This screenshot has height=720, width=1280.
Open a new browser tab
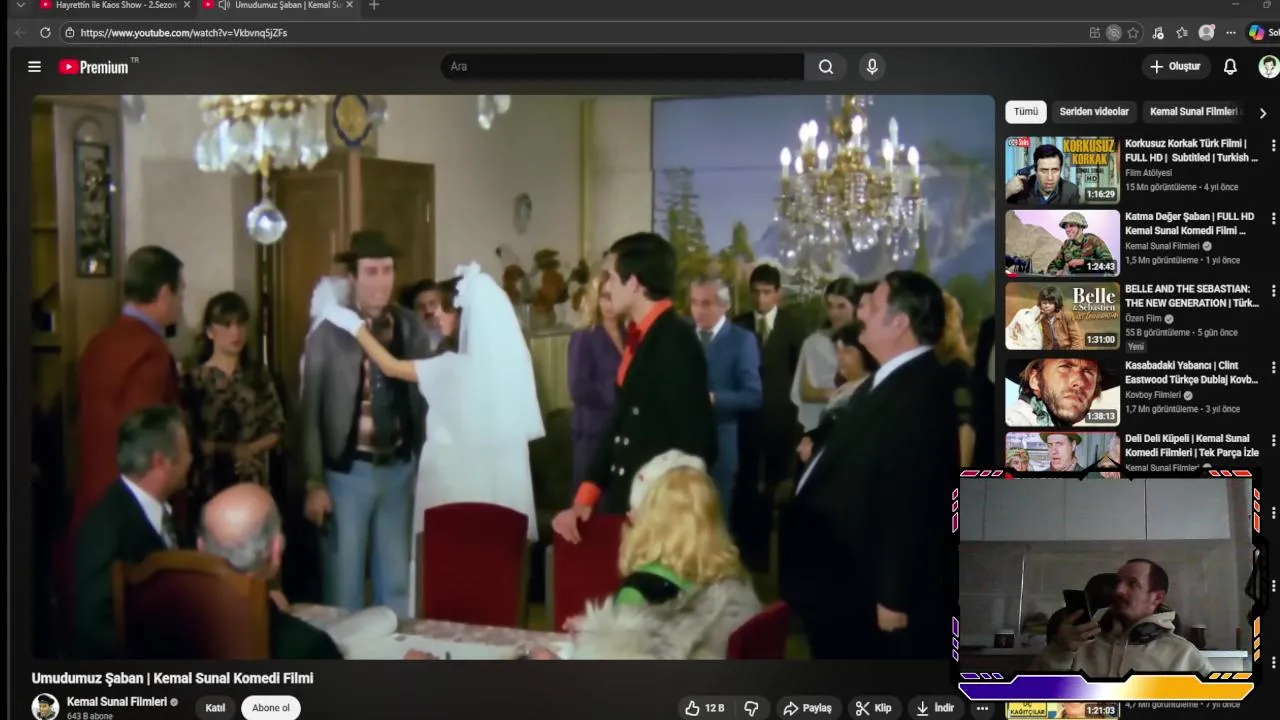374,5
